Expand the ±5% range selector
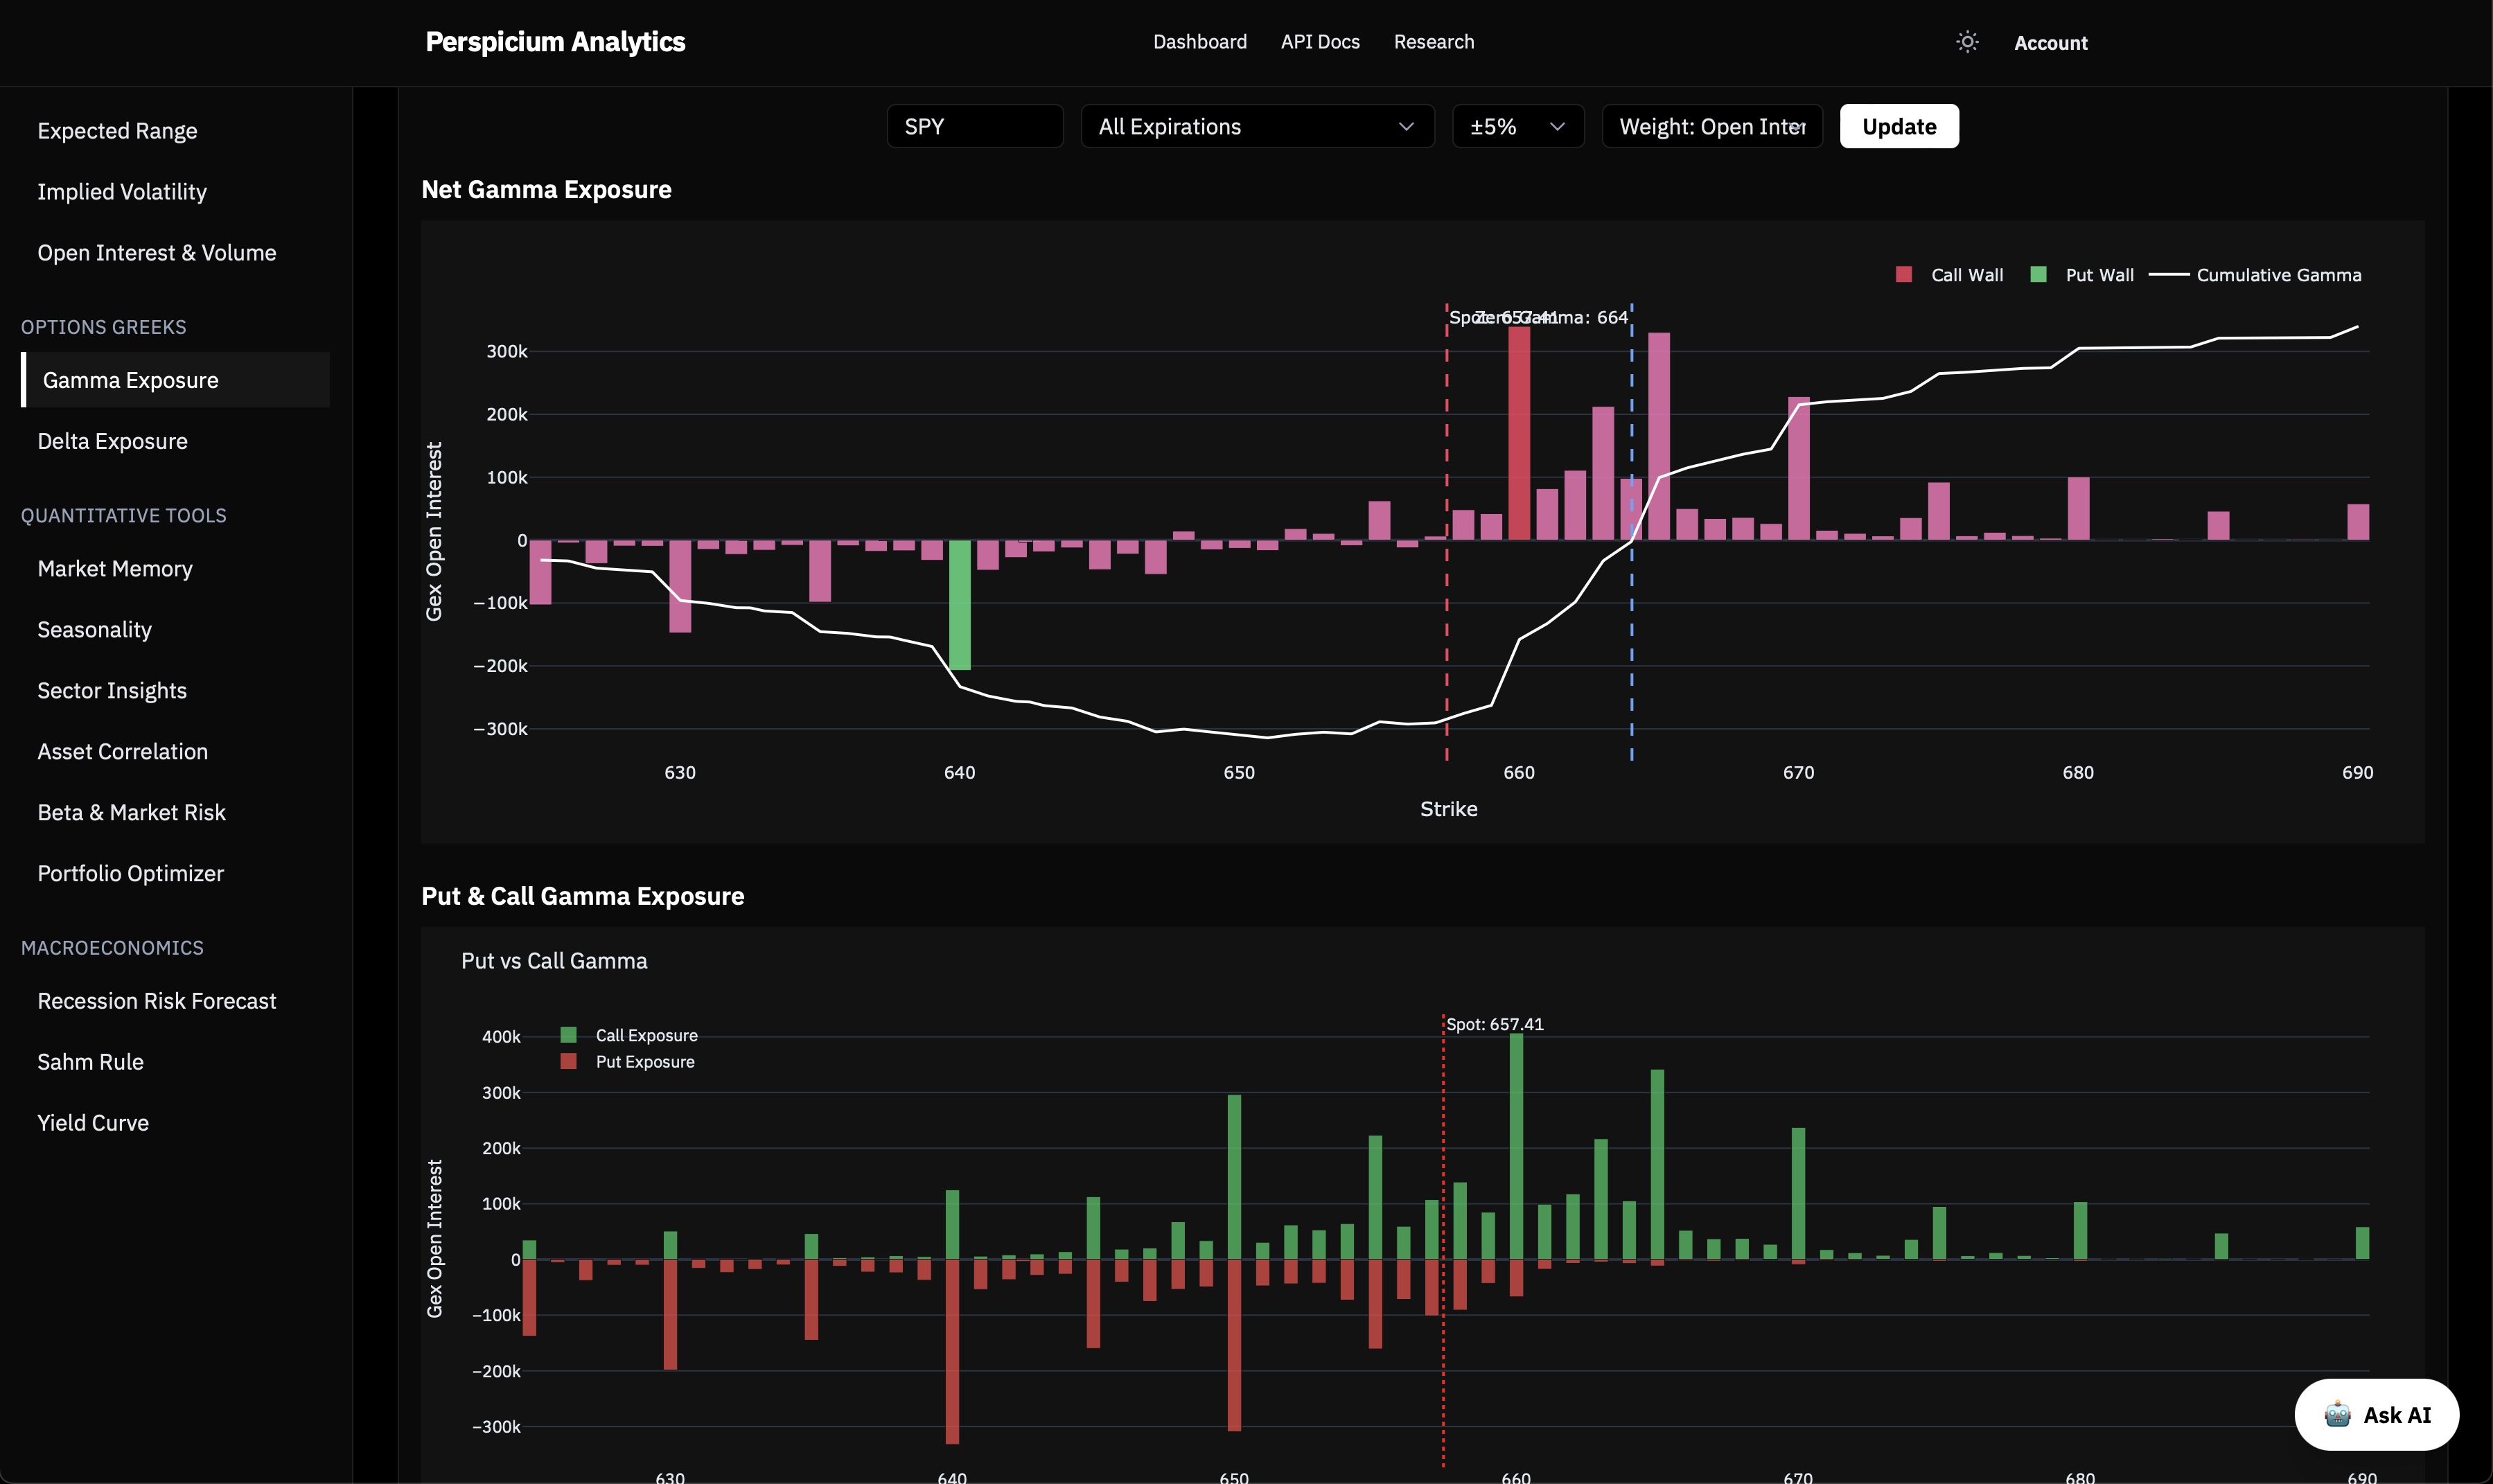Viewport: 2493px width, 1484px height. coord(1516,126)
